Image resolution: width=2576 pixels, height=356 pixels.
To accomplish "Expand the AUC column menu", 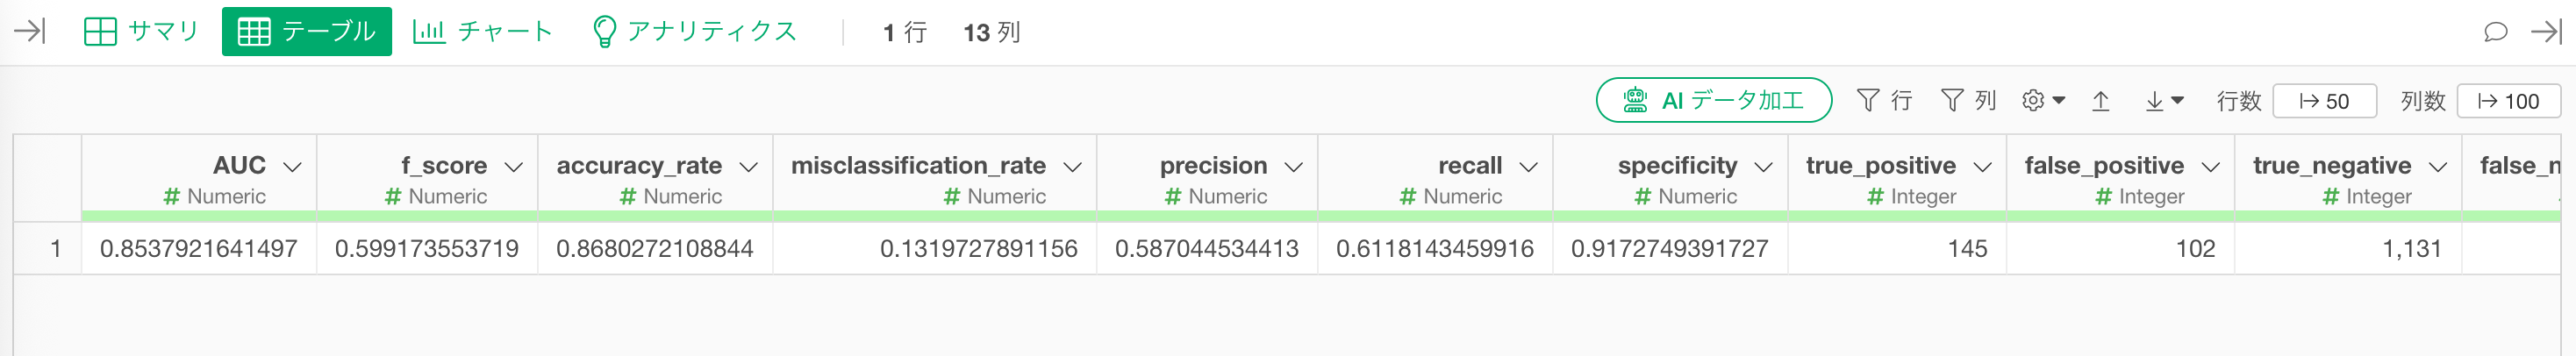I will pyautogui.click(x=292, y=167).
